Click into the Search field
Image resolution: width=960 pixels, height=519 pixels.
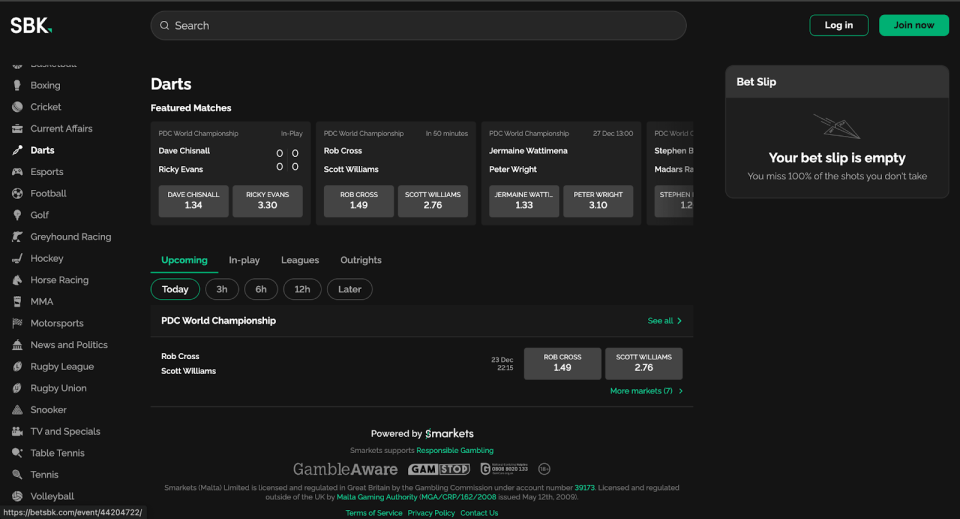click(418, 26)
